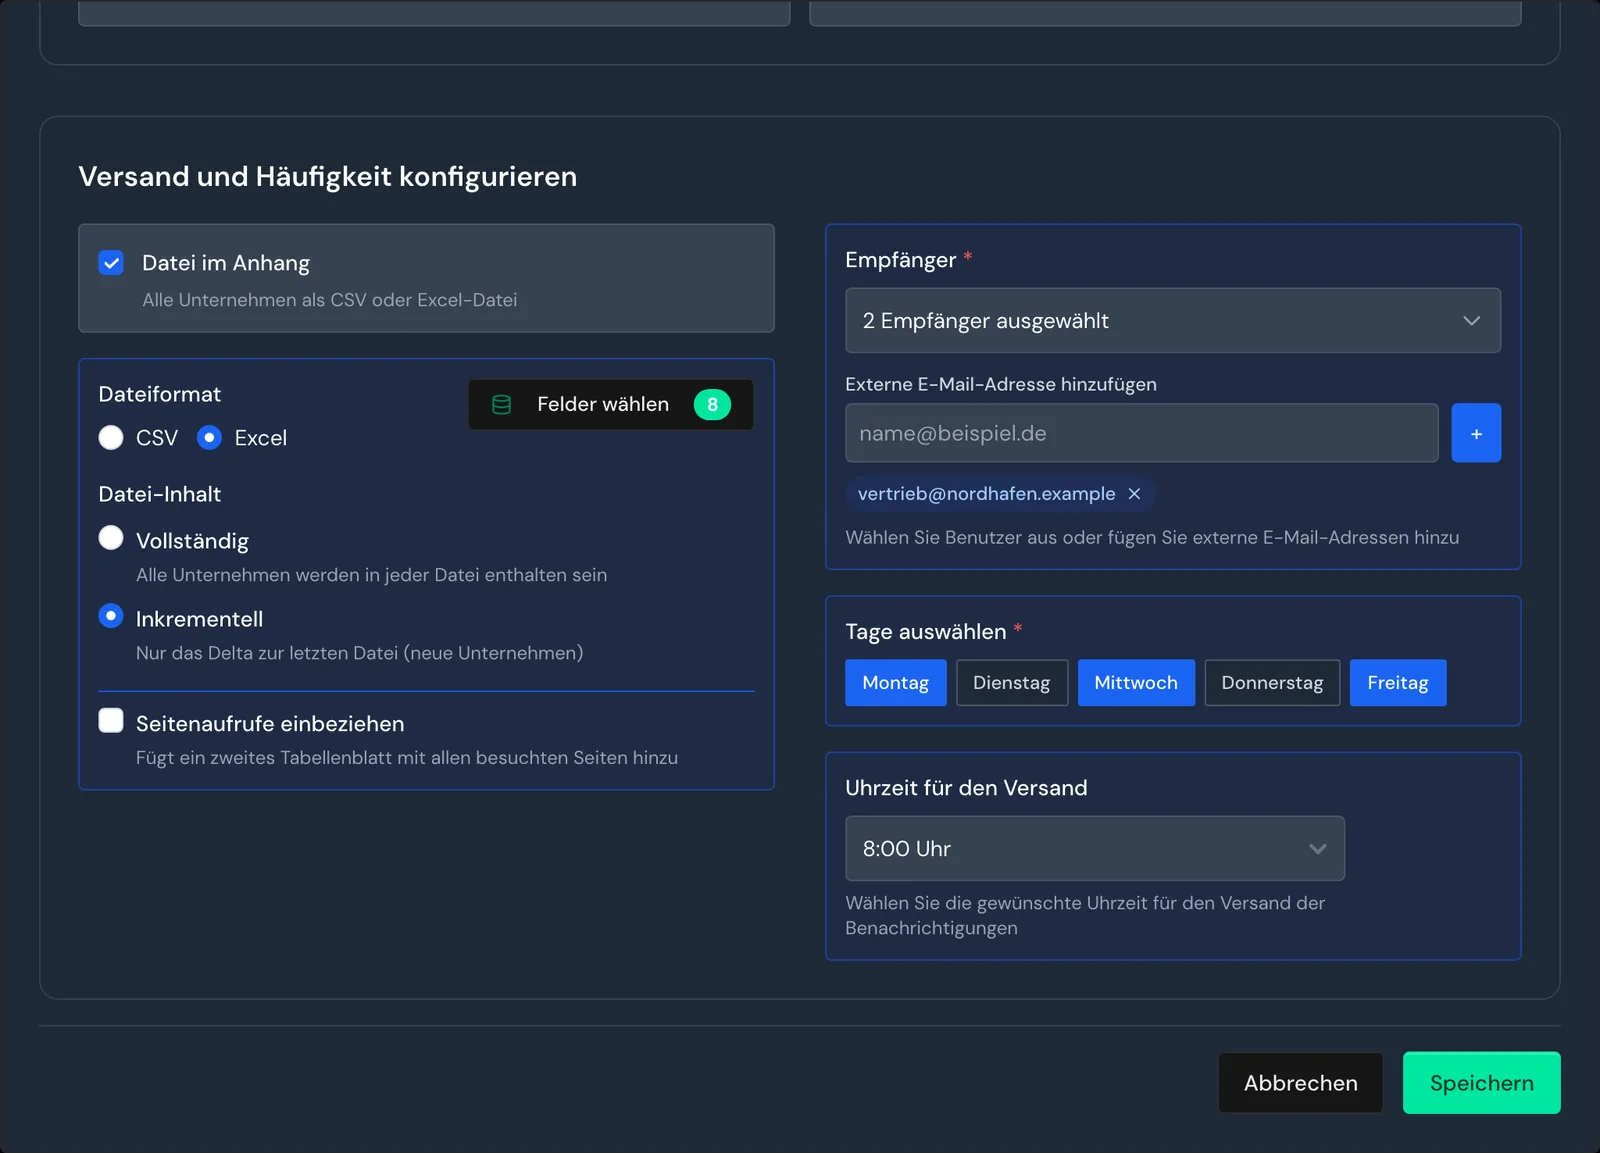Click the Seitenaufrufe einbeziehen label
Image resolution: width=1600 pixels, height=1153 pixels.
270,724
